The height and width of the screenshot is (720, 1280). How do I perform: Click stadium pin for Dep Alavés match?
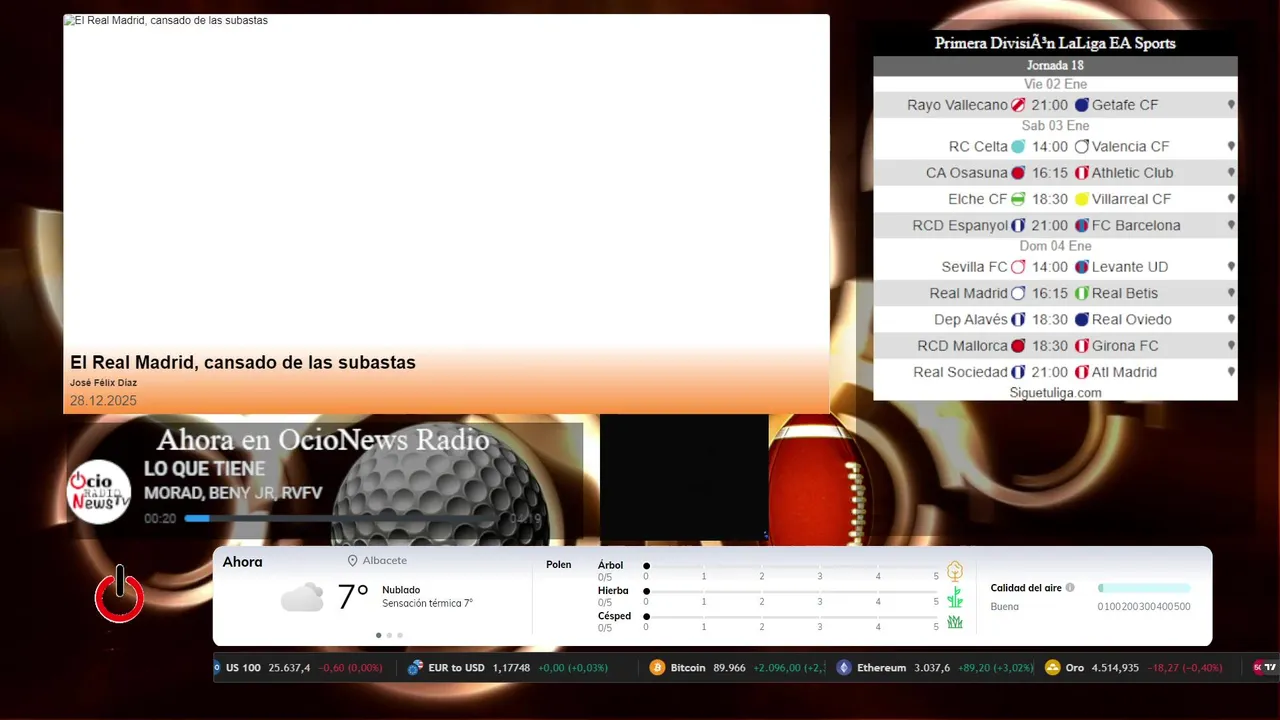click(x=1231, y=320)
